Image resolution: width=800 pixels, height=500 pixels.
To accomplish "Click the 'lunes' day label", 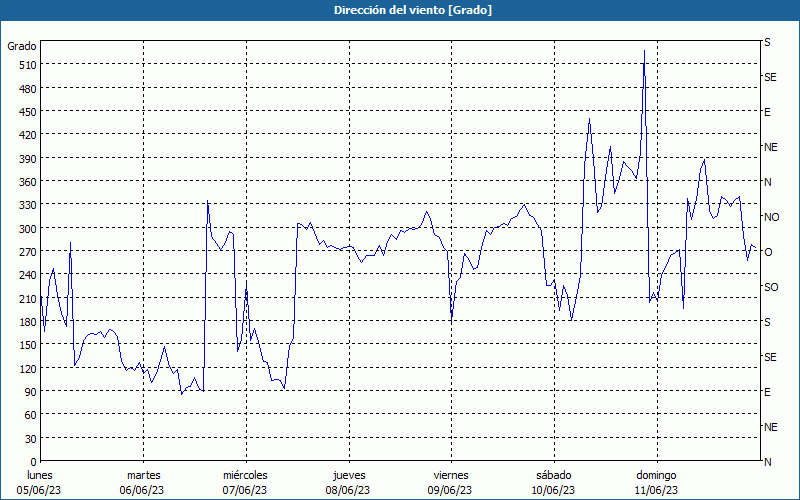I will pos(39,475).
